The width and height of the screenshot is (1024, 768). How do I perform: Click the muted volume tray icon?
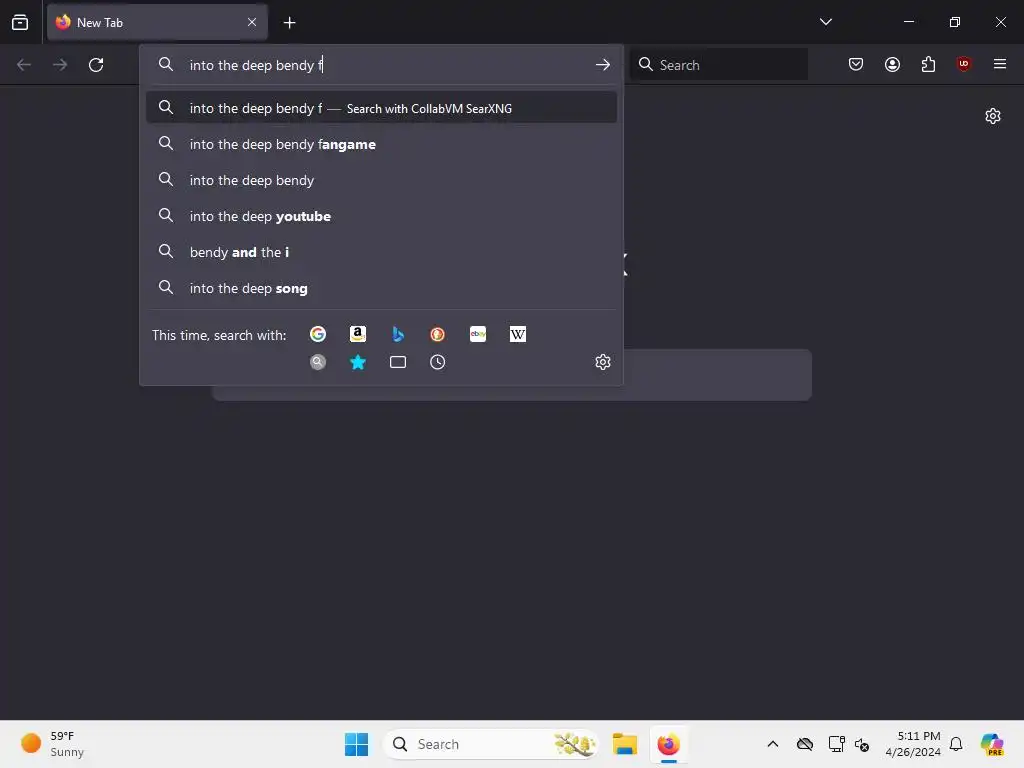click(862, 744)
